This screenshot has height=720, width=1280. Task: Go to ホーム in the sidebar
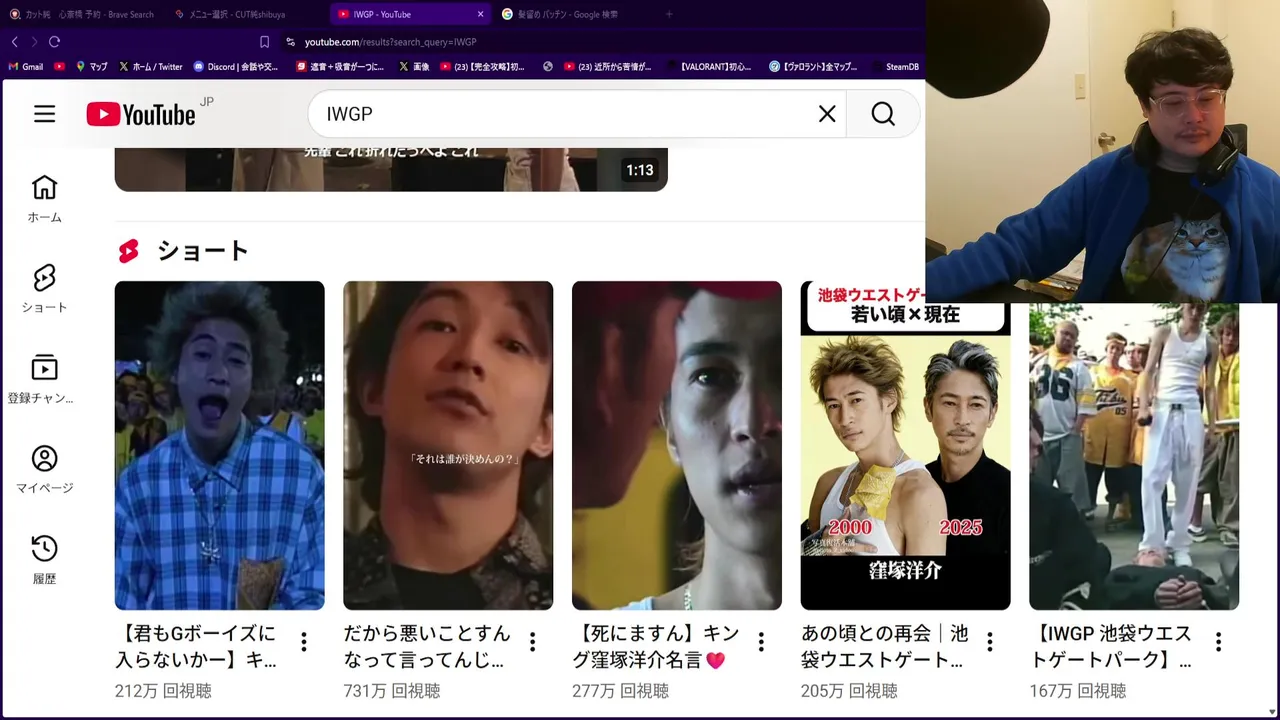point(44,199)
